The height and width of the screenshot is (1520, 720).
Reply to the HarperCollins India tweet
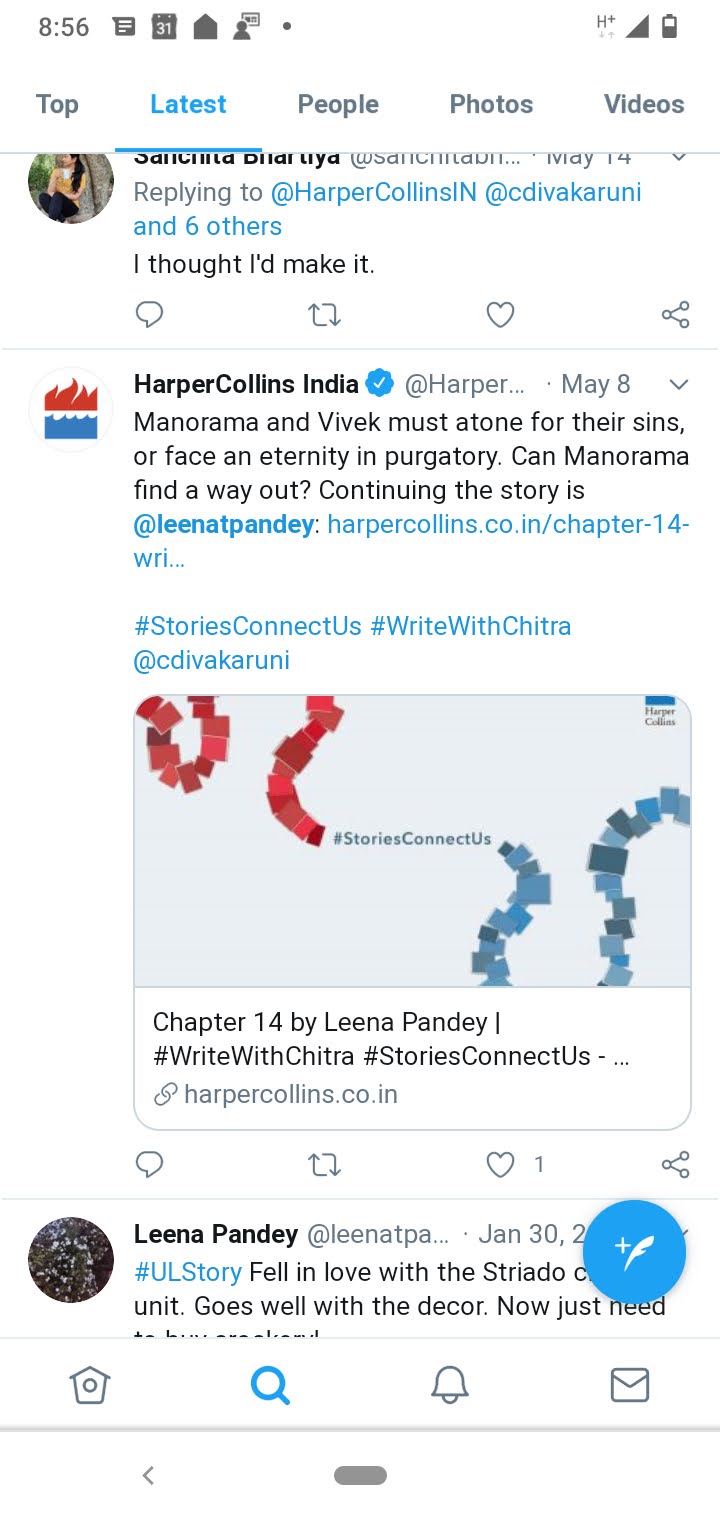149,1164
